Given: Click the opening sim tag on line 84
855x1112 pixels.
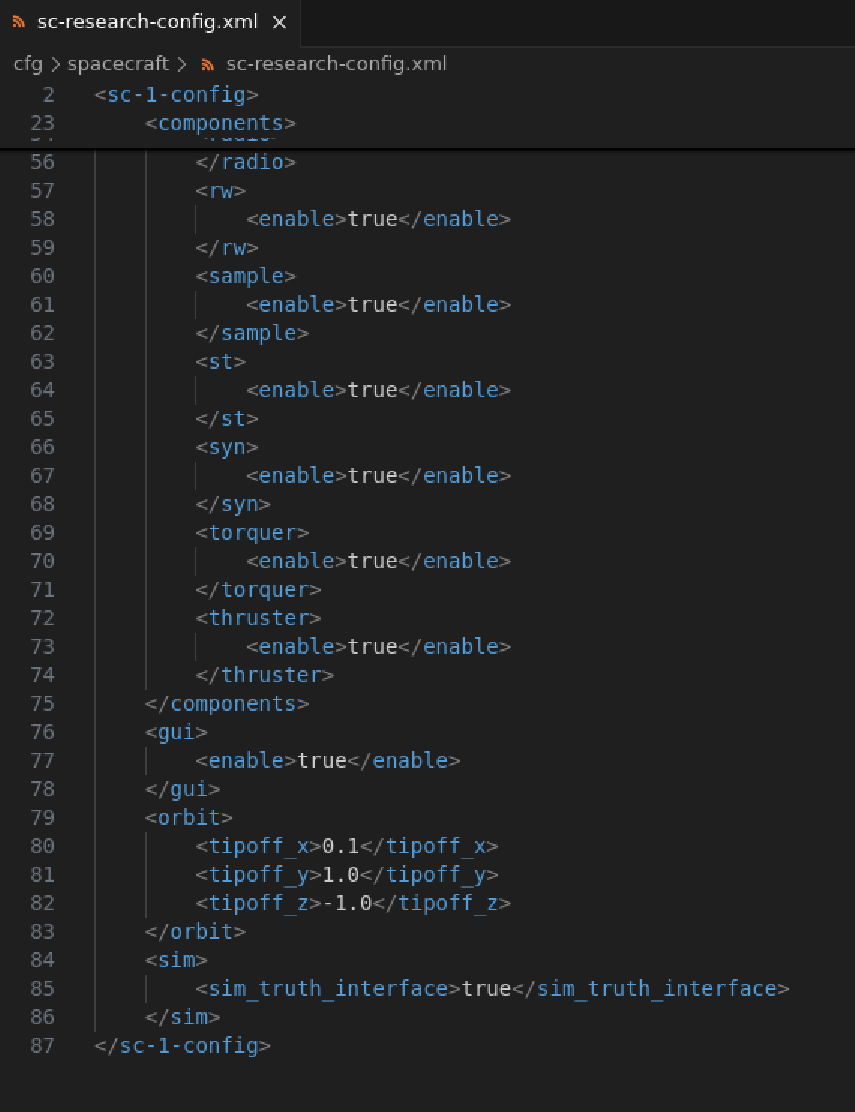Looking at the screenshot, I should (x=176, y=960).
